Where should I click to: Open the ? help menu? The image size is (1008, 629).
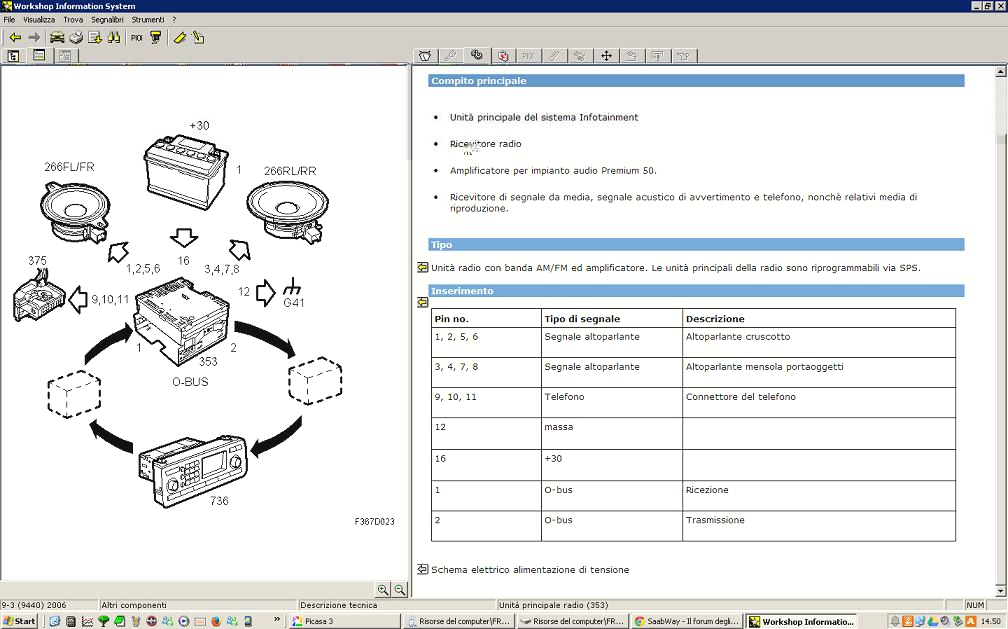[174, 20]
